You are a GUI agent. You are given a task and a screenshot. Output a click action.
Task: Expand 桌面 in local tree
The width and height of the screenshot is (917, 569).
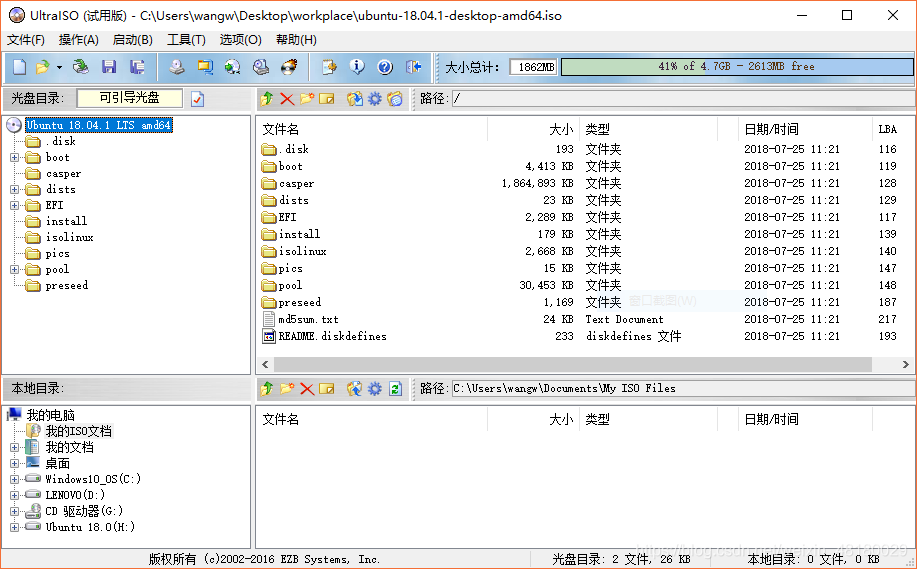[x=15, y=464]
